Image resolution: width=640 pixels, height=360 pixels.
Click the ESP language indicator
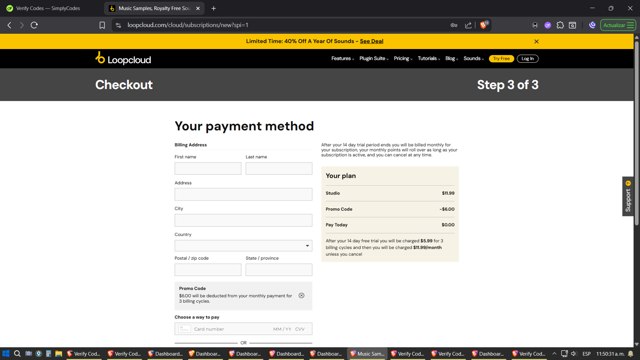(x=587, y=353)
